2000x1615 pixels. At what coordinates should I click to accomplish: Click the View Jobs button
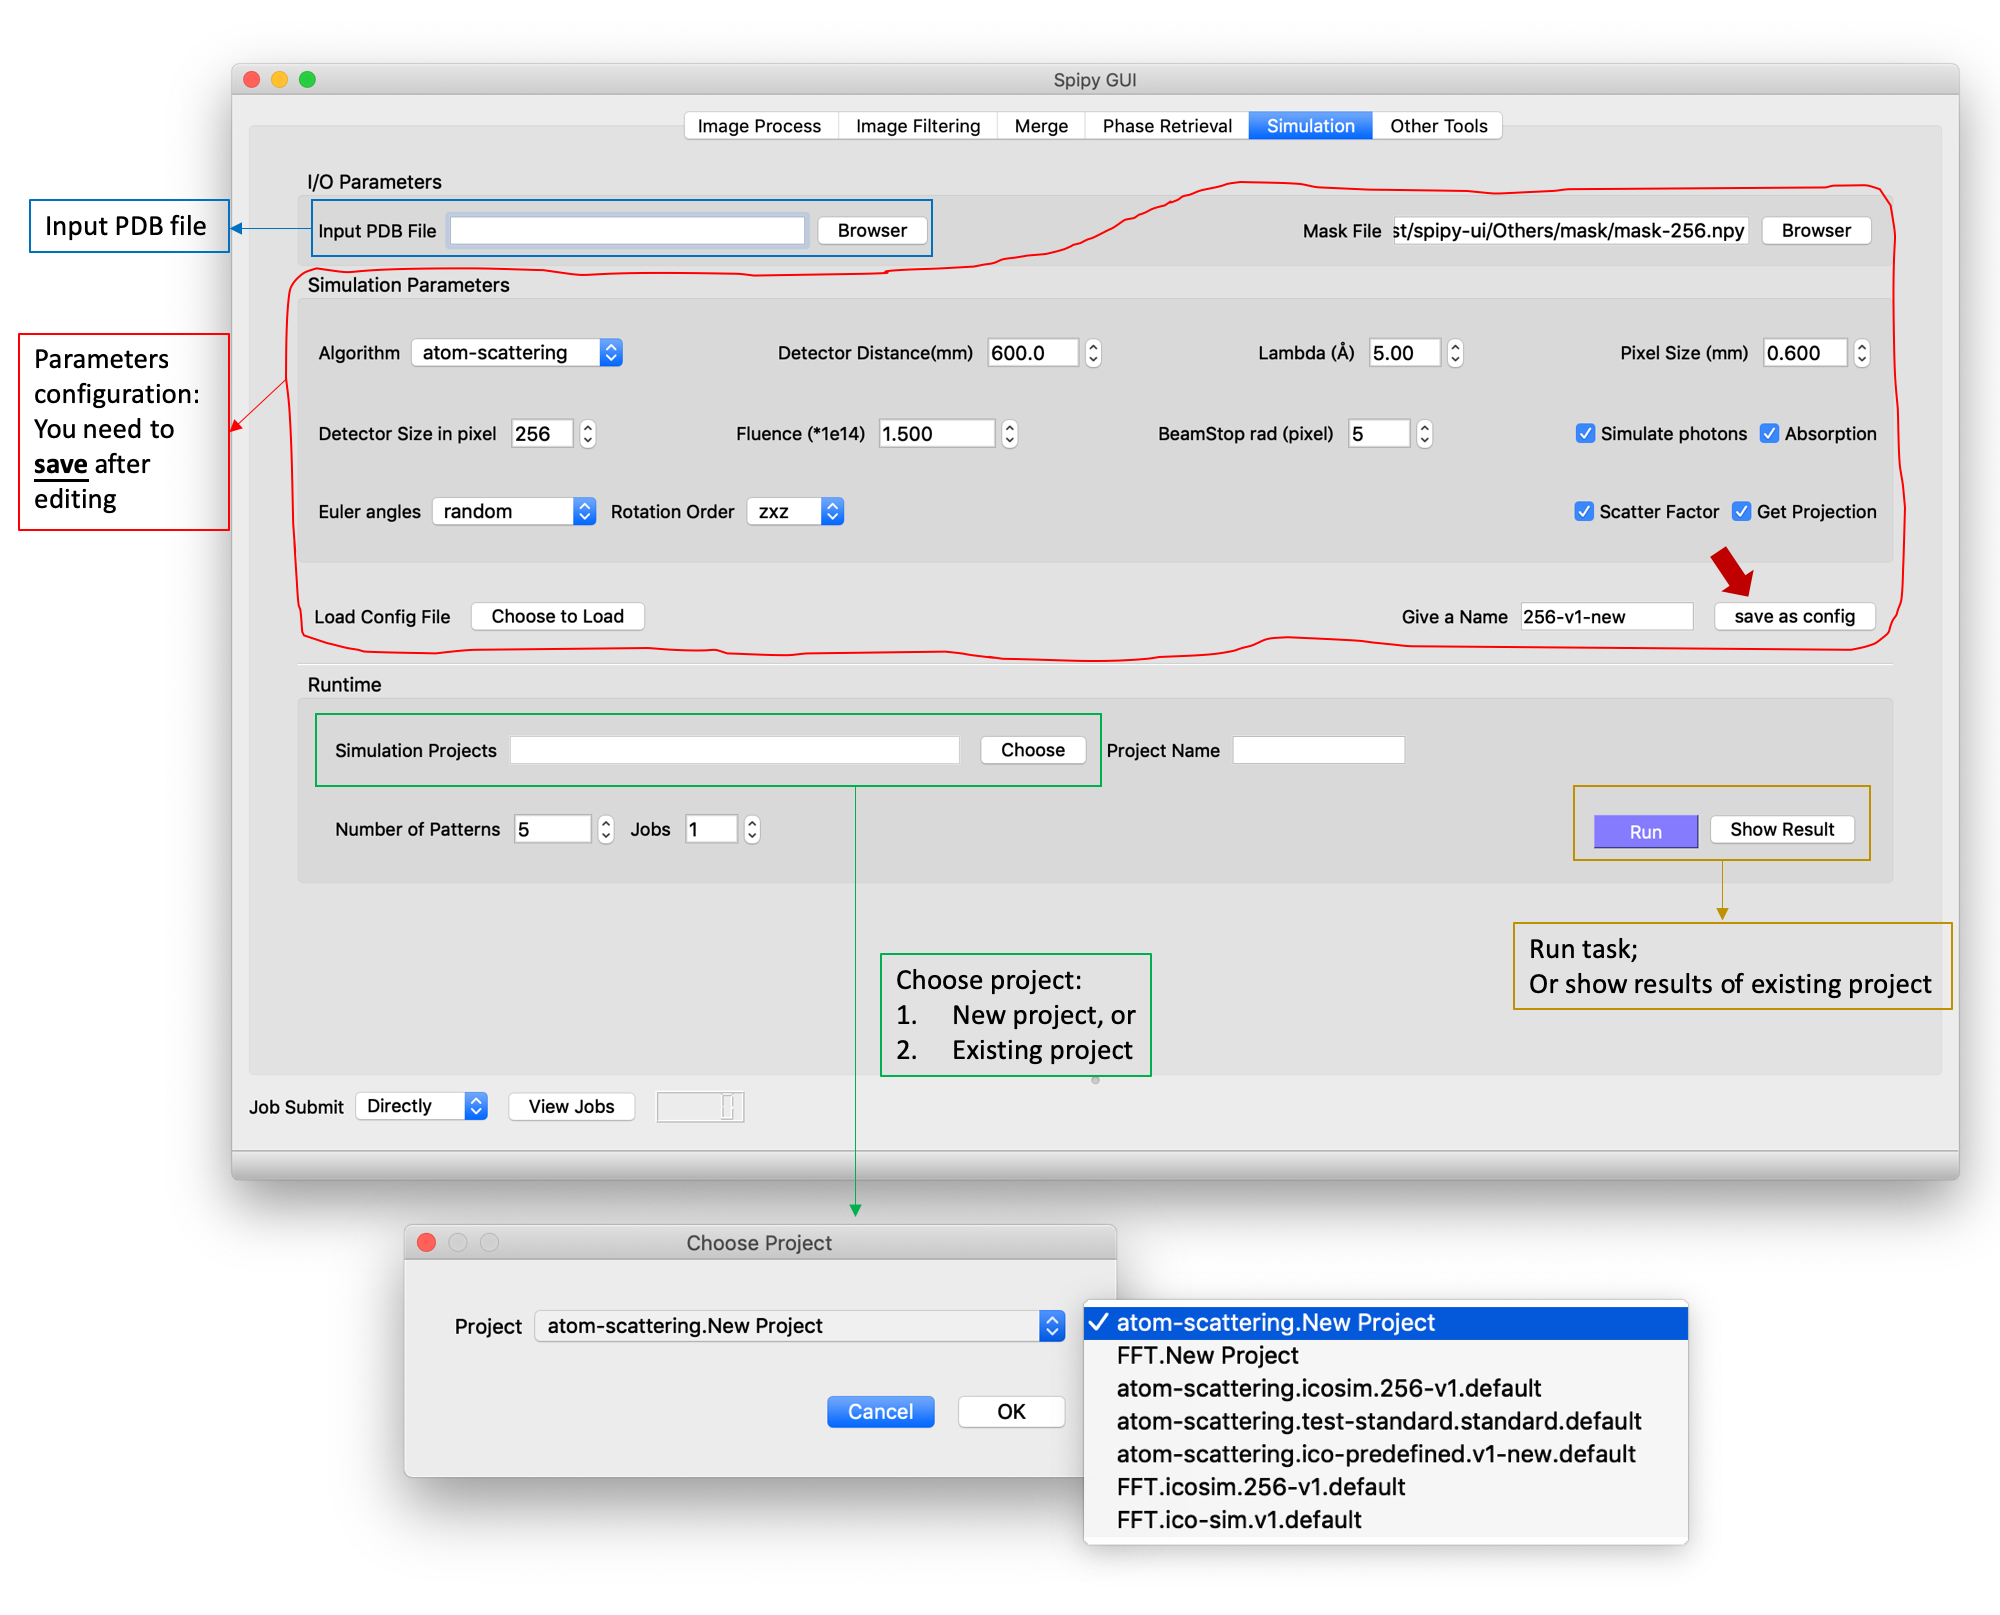(x=571, y=1106)
